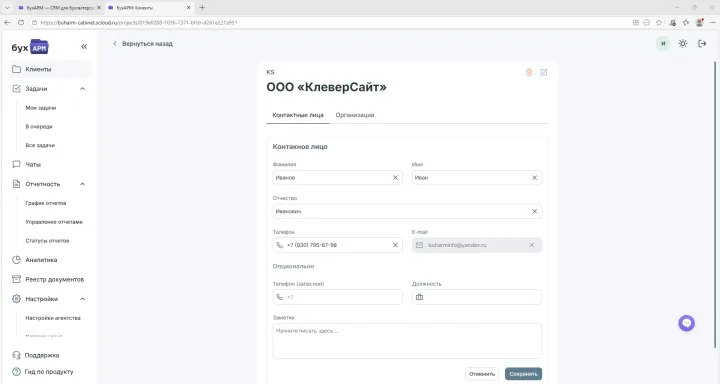Open Управление отчетами page
720x384 pixels.
(54, 222)
